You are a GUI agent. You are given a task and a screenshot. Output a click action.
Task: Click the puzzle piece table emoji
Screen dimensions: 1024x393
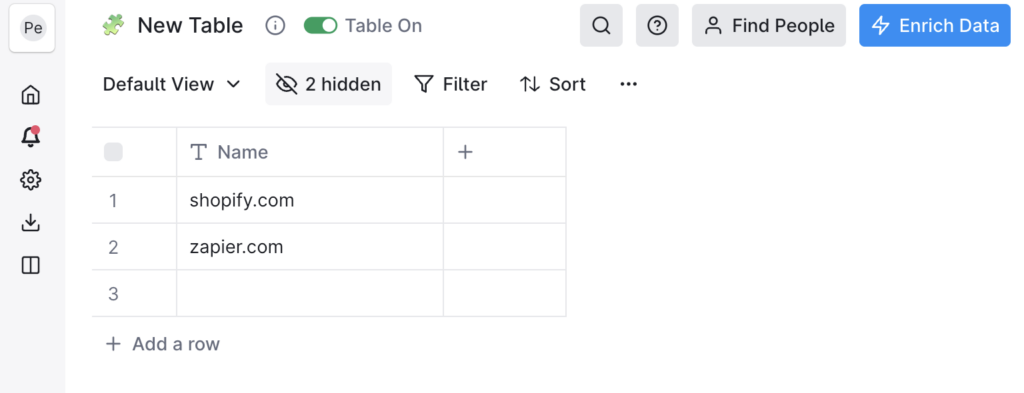click(x=114, y=25)
